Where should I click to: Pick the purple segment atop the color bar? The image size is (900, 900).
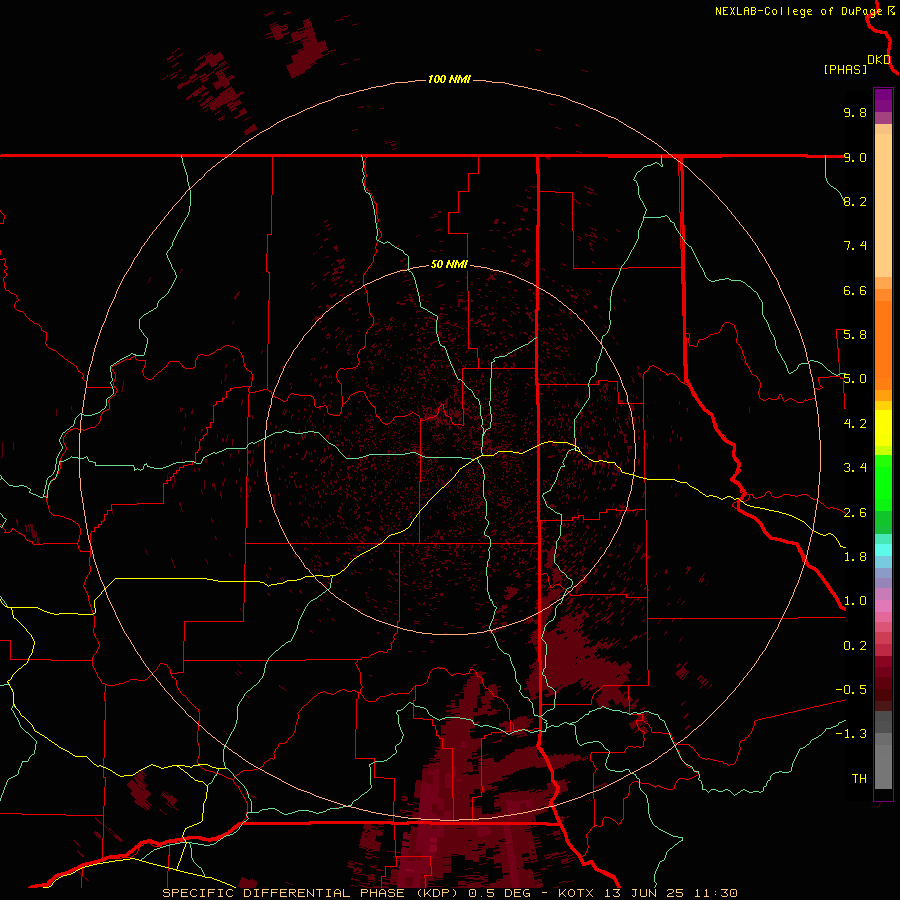tap(883, 100)
